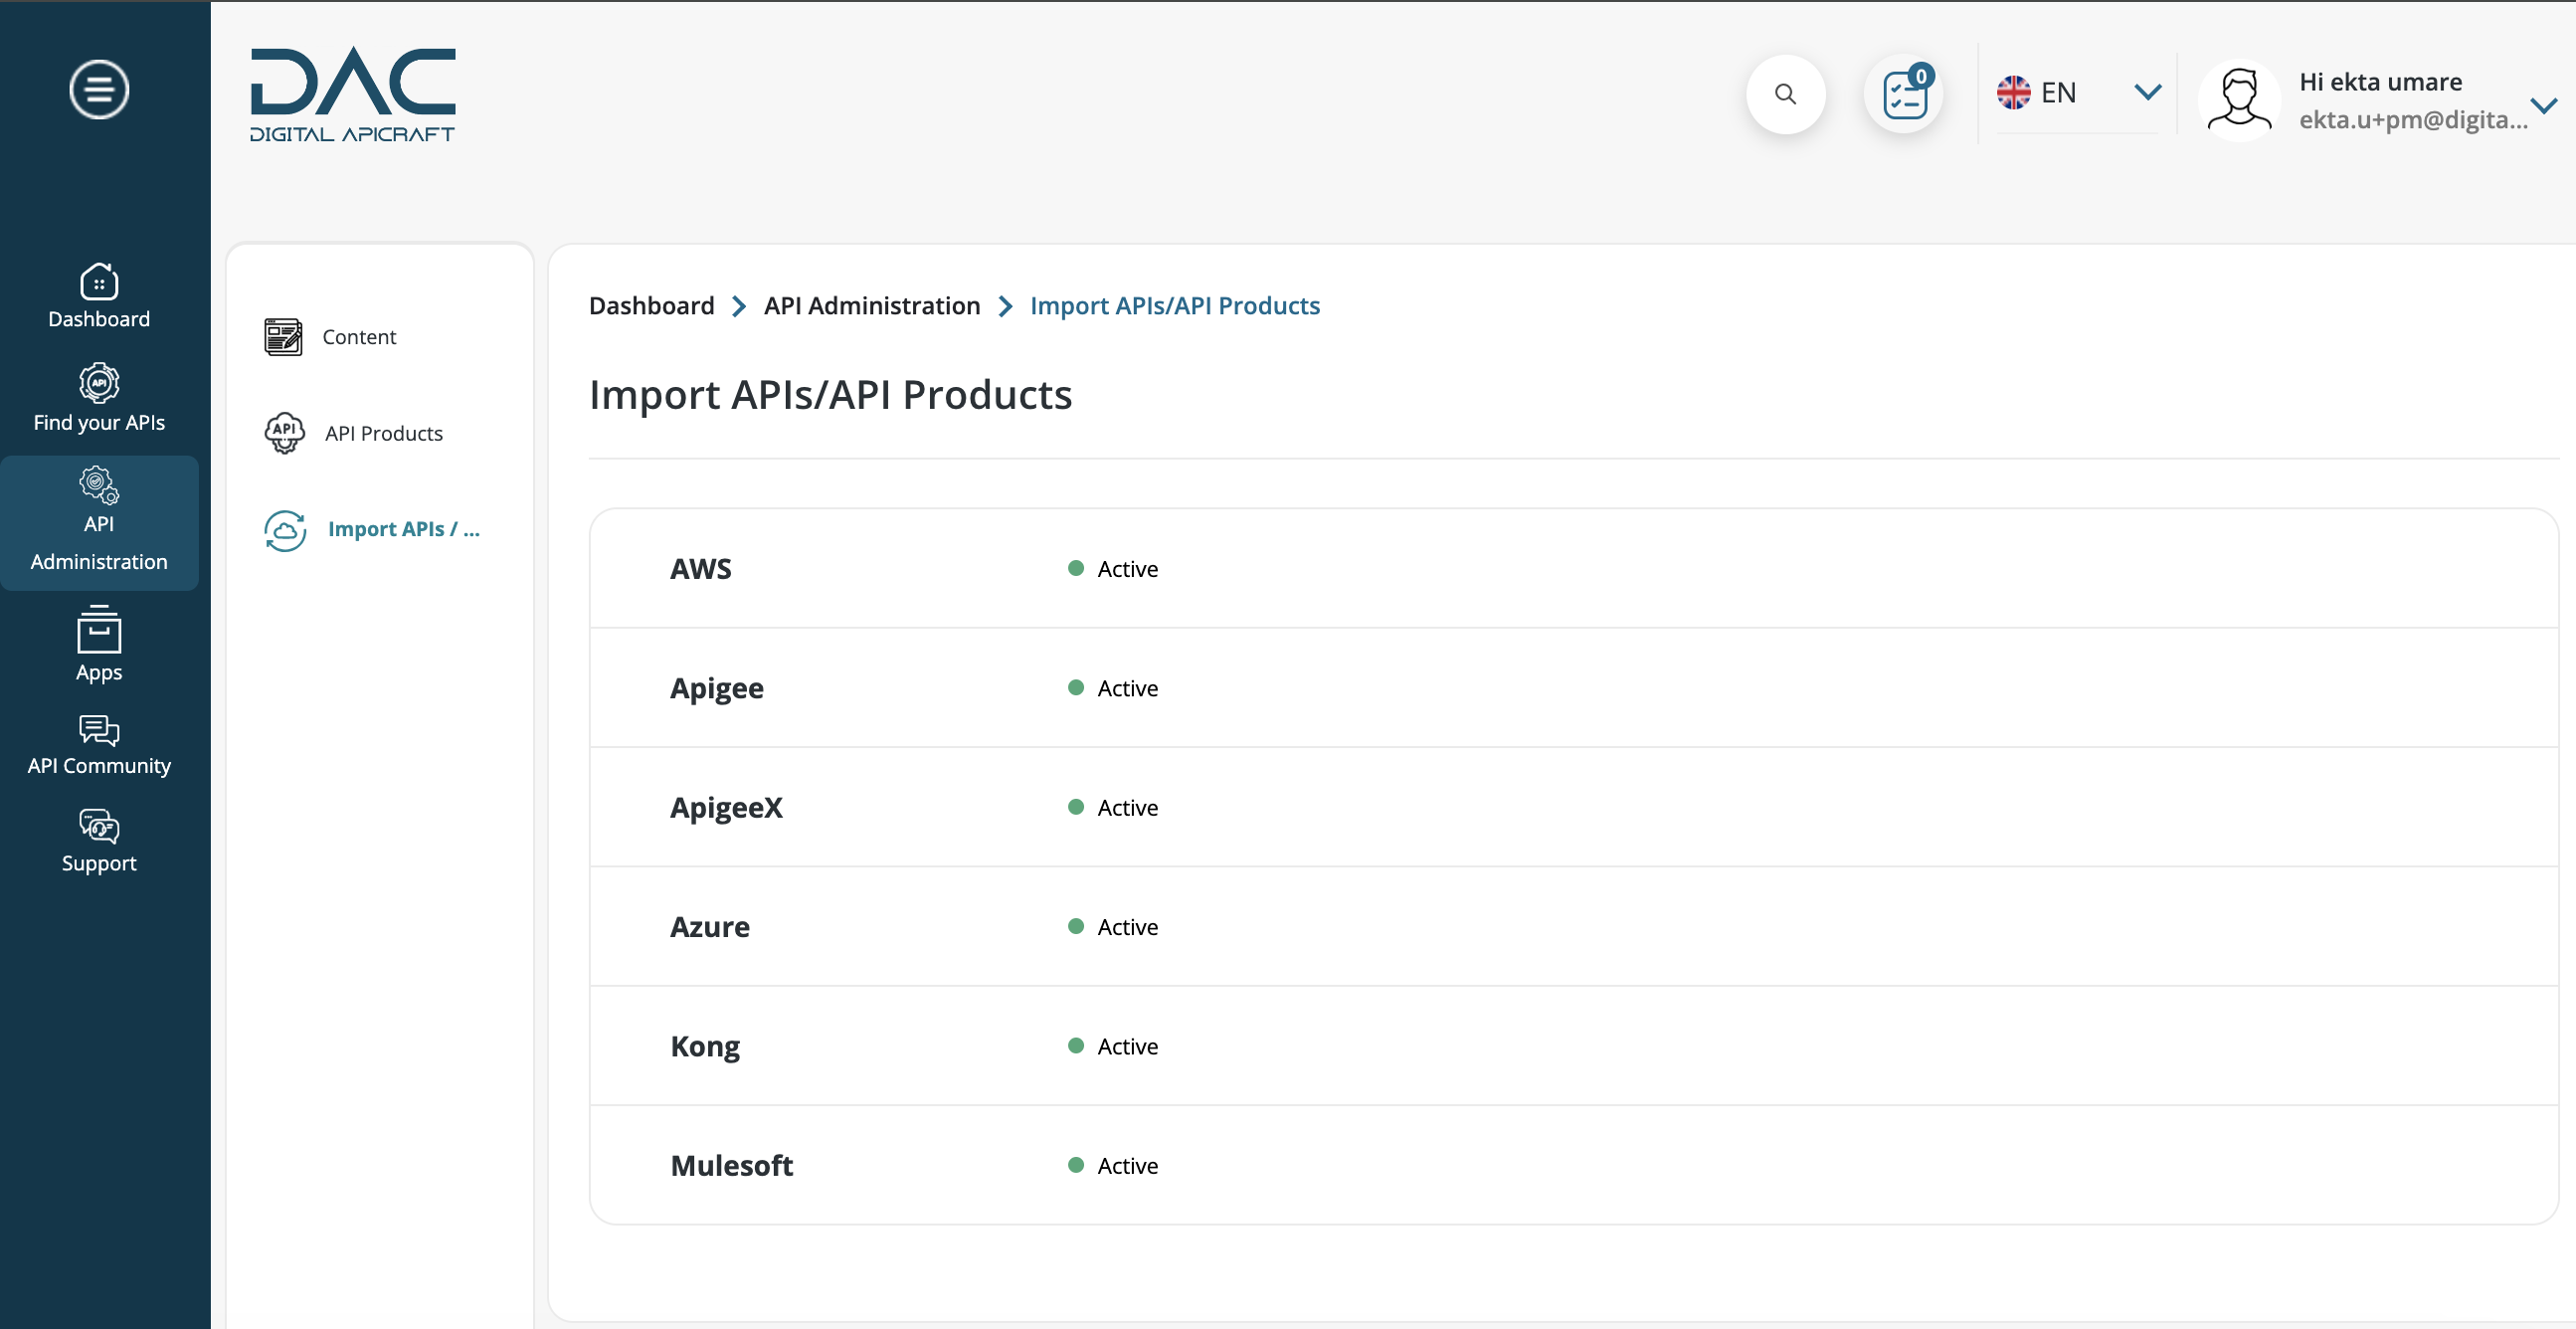2576x1329 pixels.
Task: Expand the EN language dropdown arrow
Action: [x=2147, y=93]
